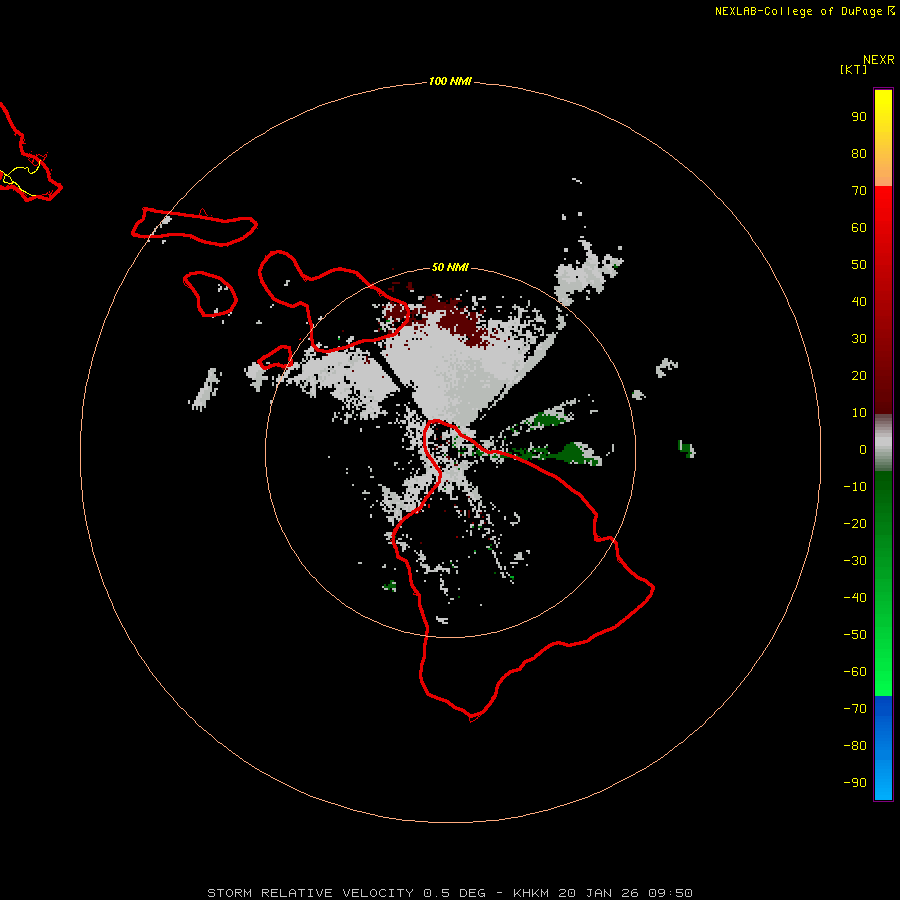Click the gray zero band of color bar

tap(883, 443)
